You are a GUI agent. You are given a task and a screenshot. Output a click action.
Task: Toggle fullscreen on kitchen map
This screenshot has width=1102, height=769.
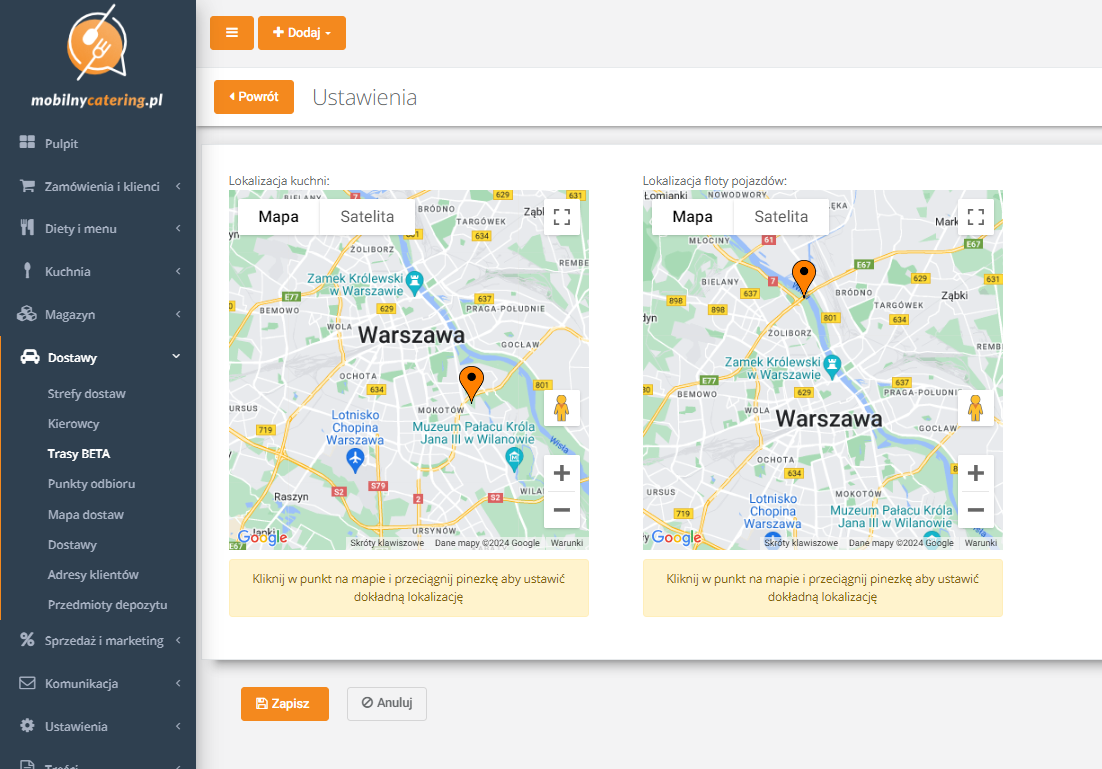click(x=562, y=217)
